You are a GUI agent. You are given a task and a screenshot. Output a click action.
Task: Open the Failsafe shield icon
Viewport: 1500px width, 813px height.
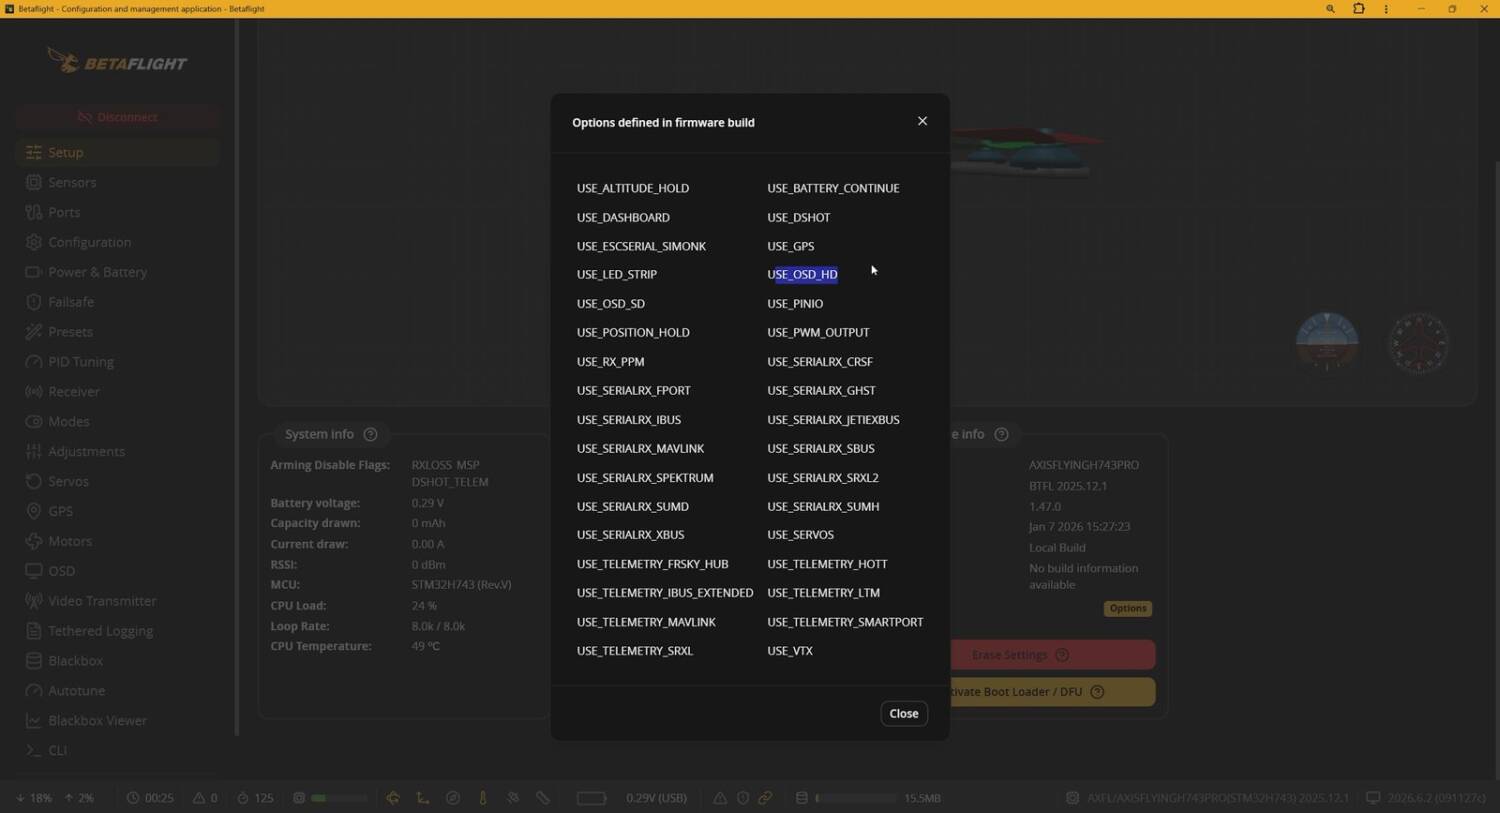pyautogui.click(x=34, y=302)
